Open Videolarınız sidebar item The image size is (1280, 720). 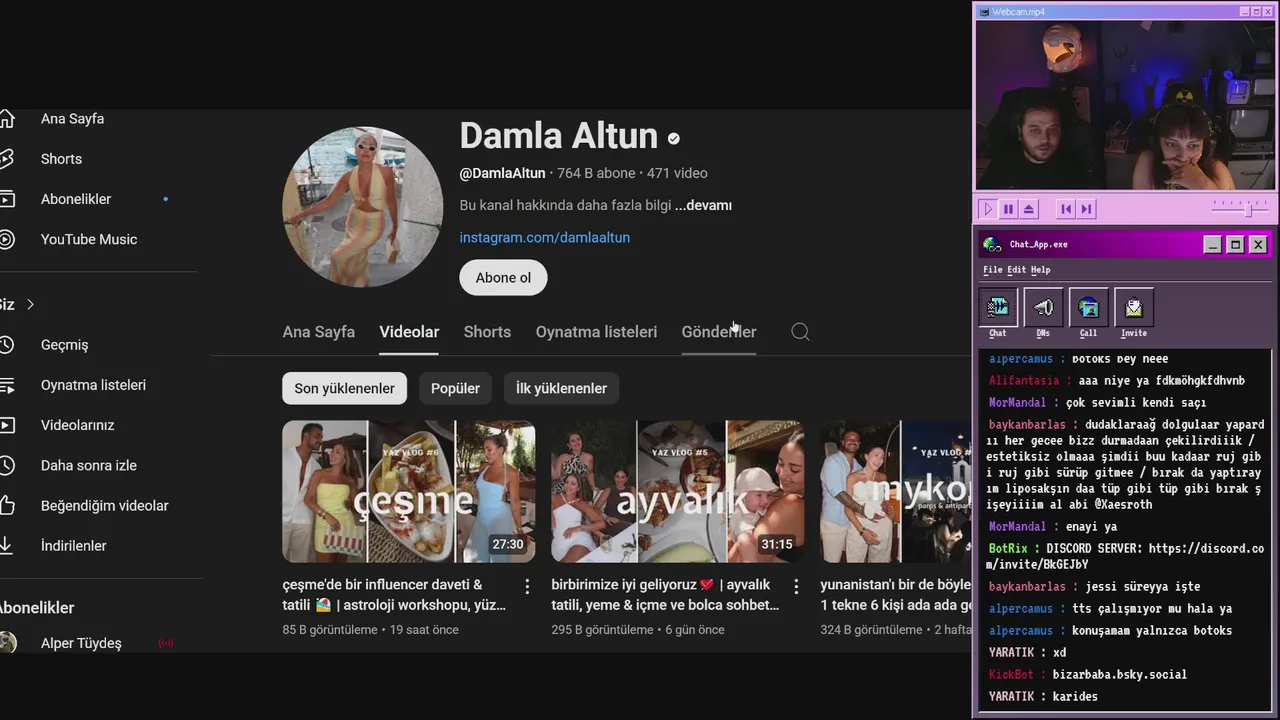tap(77, 425)
